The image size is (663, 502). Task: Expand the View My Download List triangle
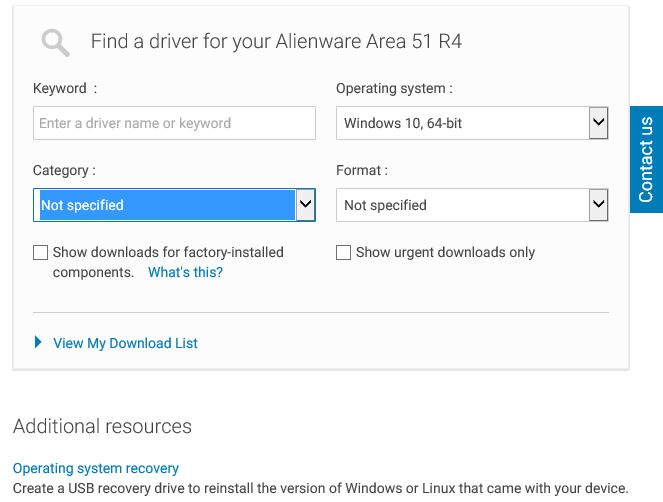[x=38, y=342]
